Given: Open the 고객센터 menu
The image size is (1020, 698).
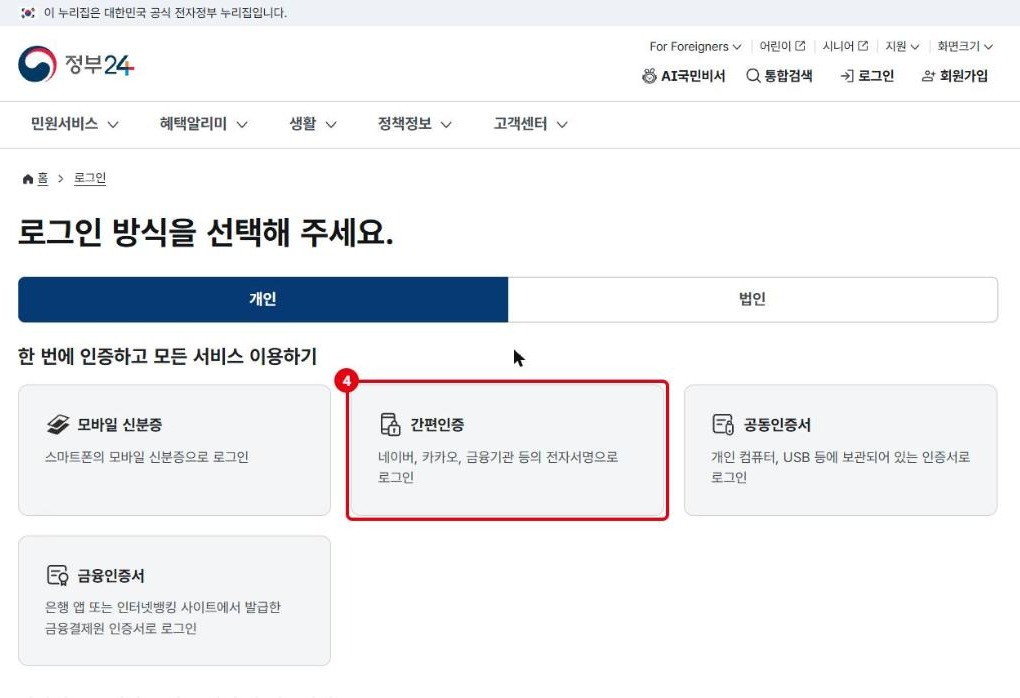Looking at the screenshot, I should 530,124.
